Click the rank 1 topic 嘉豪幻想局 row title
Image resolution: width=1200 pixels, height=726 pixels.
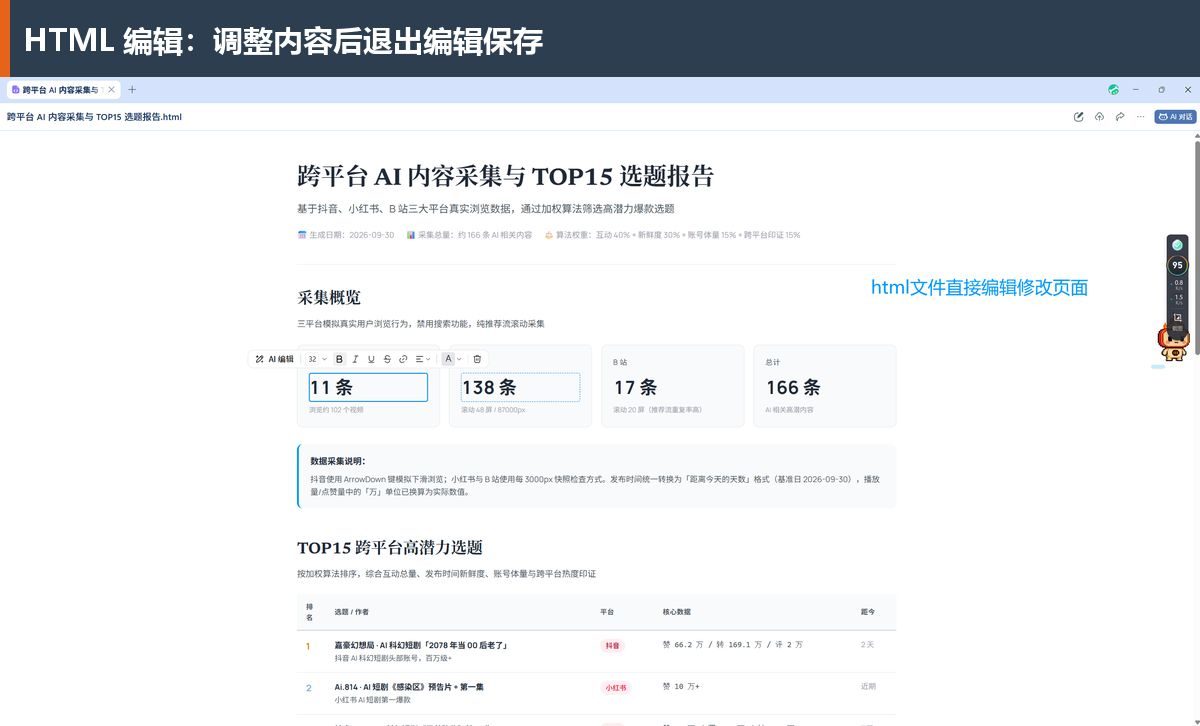[422, 645]
